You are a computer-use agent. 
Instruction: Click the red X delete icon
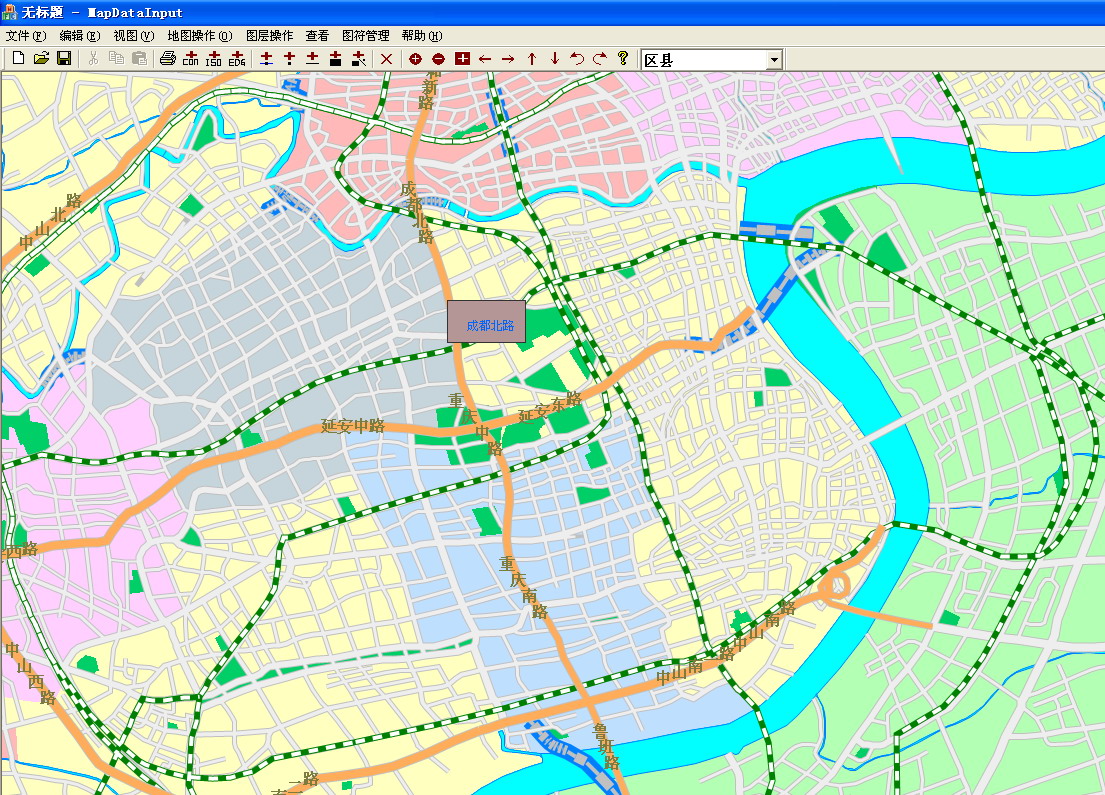point(386,58)
